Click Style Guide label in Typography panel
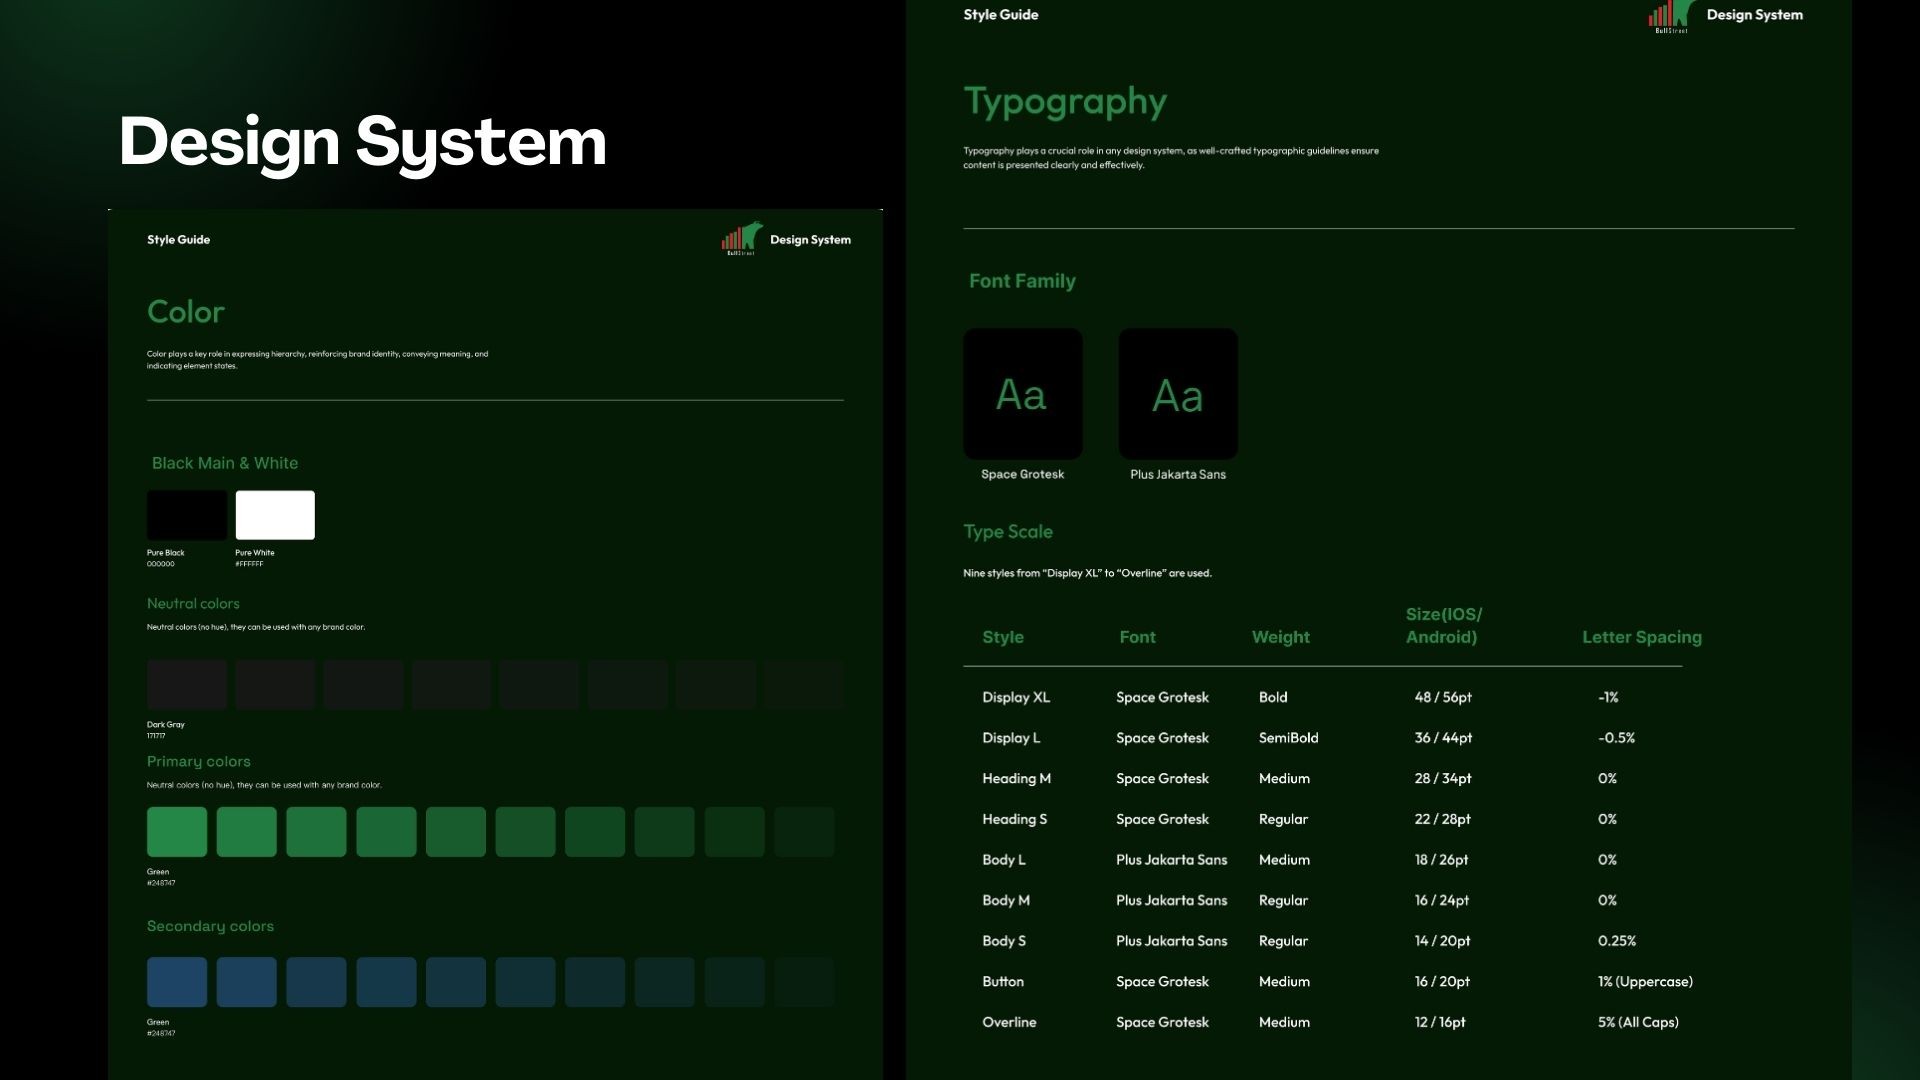This screenshot has height=1080, width=1920. tap(1000, 15)
